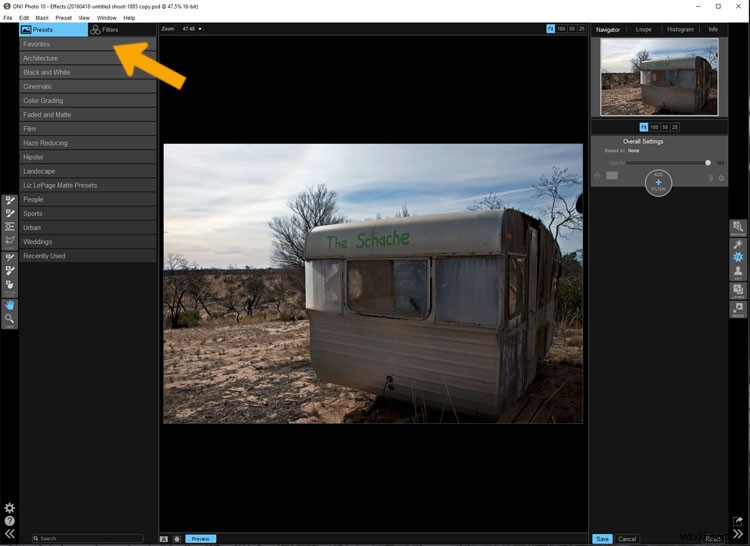This screenshot has width=750, height=546.
Task: Switch to the Layers module
Action: [x=738, y=290]
